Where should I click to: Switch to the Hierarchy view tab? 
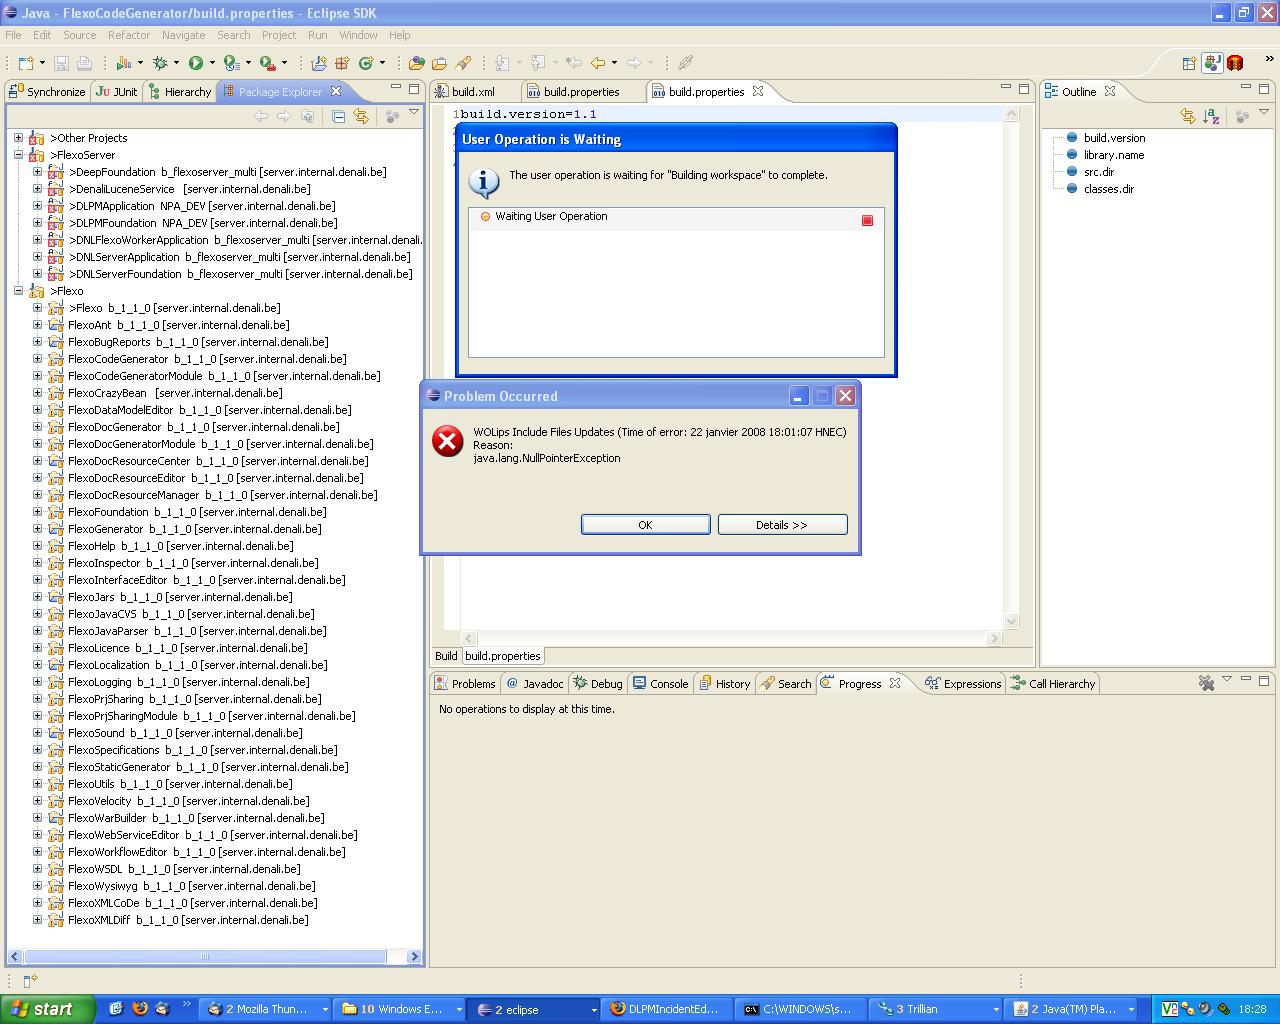[179, 91]
